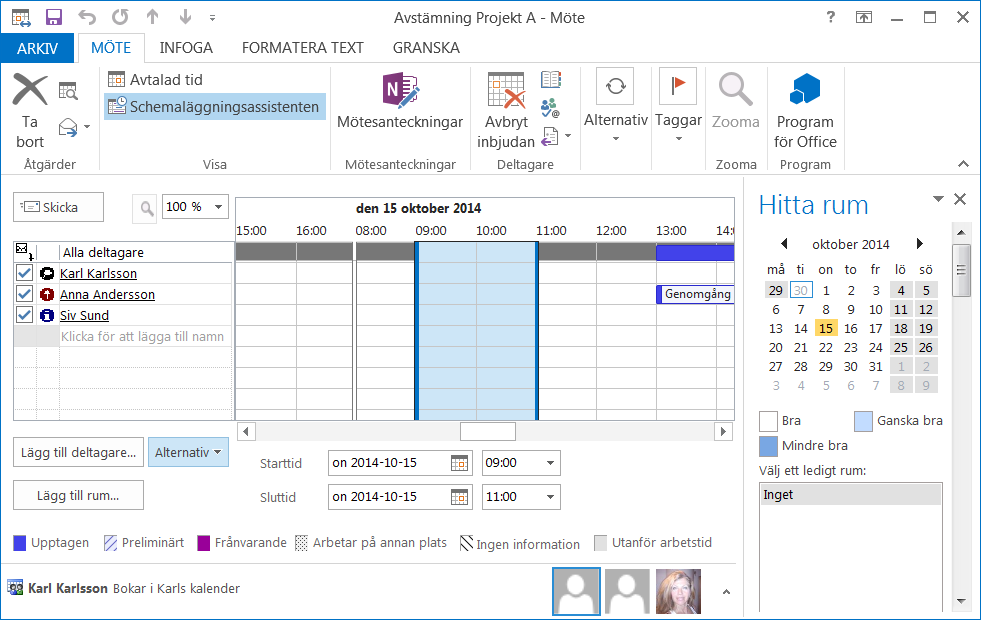Click Siv Sund's attendee info icon
The width and height of the screenshot is (981, 620).
[47, 315]
